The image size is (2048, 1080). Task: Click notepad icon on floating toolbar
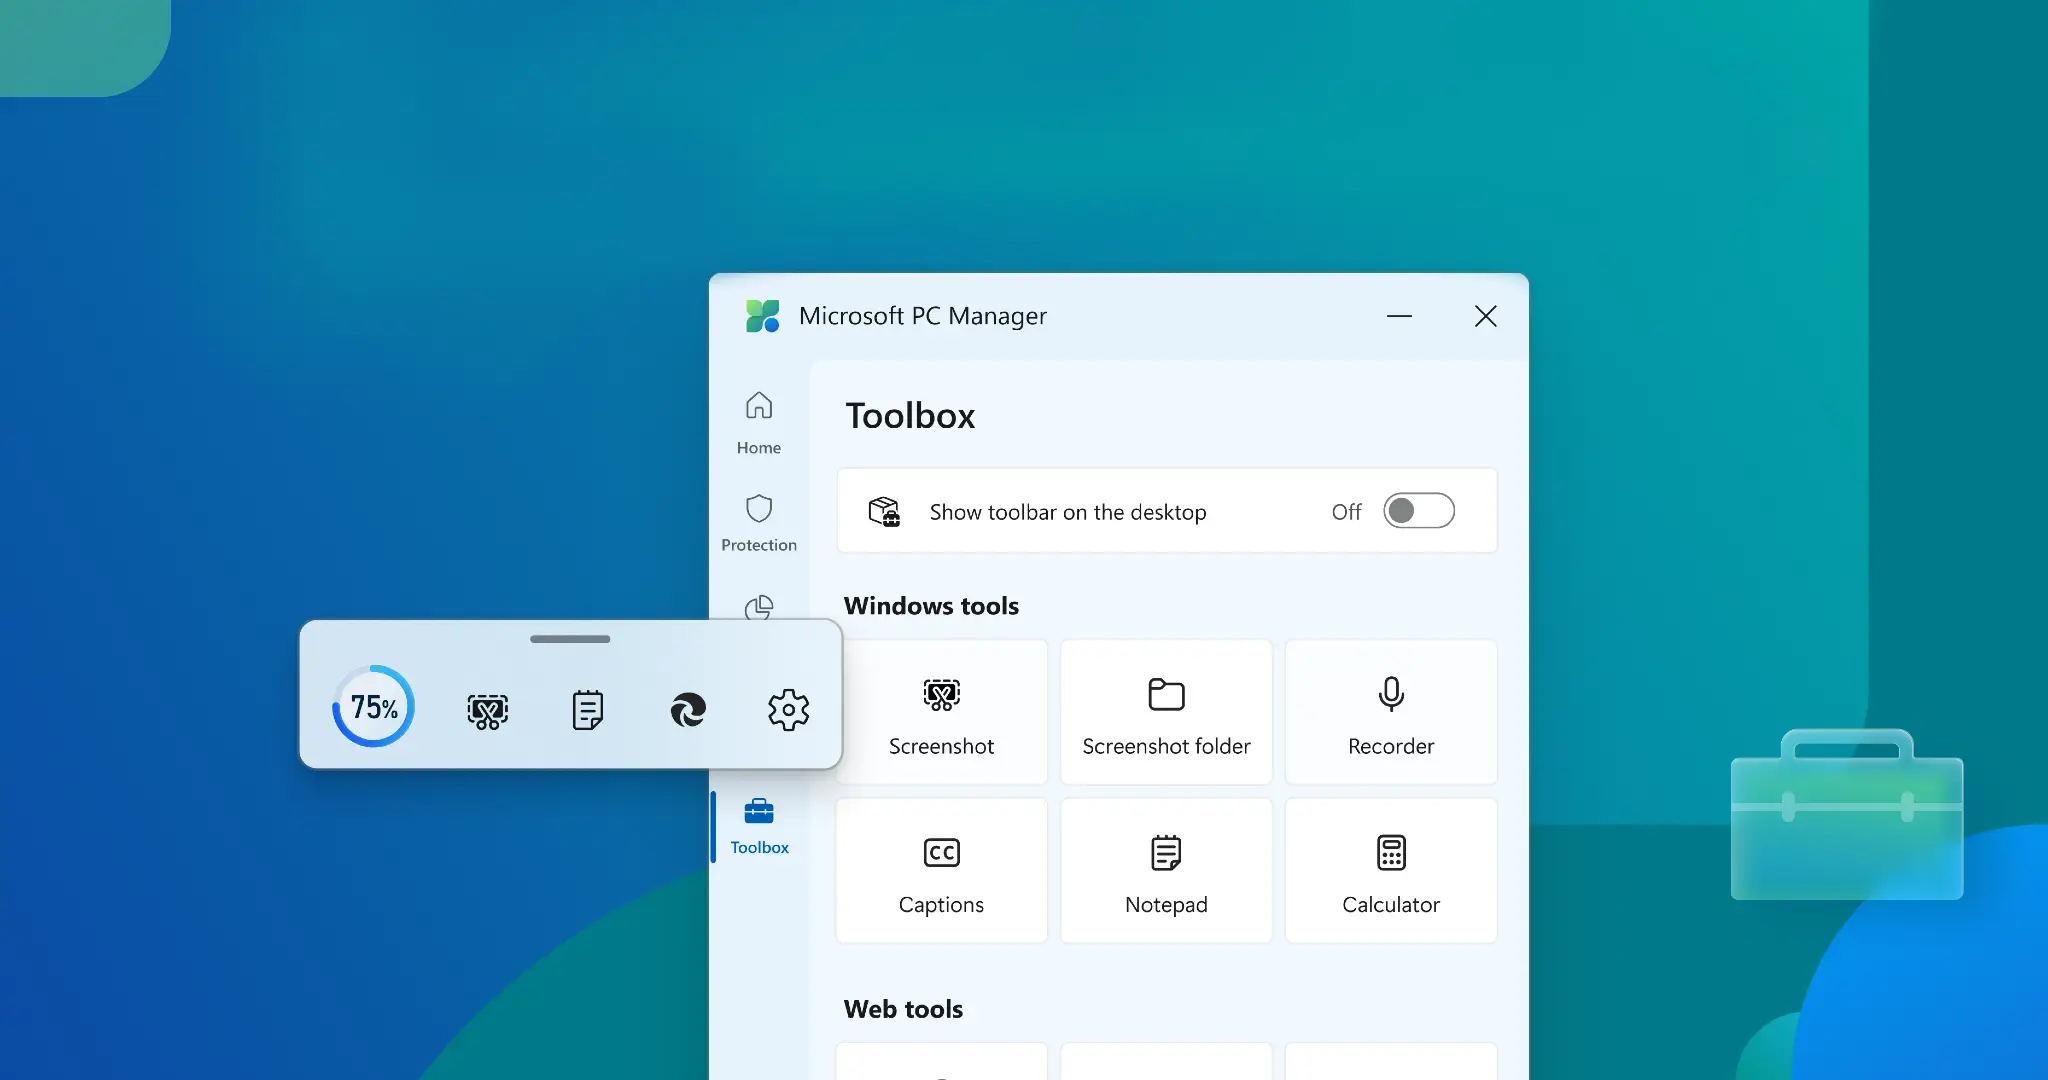pyautogui.click(x=588, y=710)
